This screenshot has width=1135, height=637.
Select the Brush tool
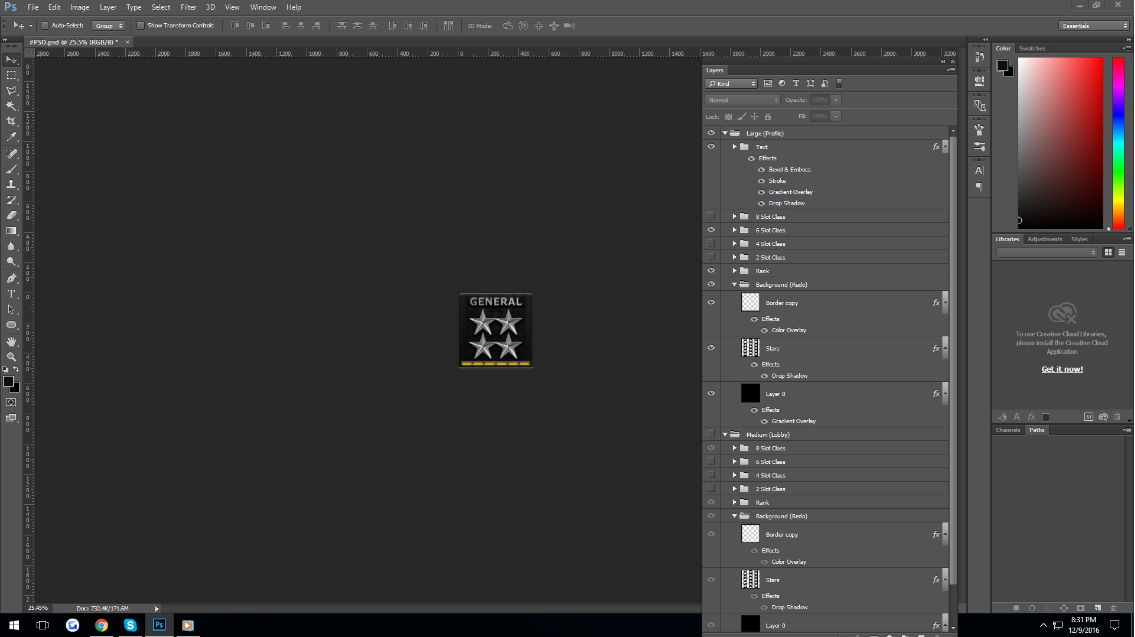(11, 169)
